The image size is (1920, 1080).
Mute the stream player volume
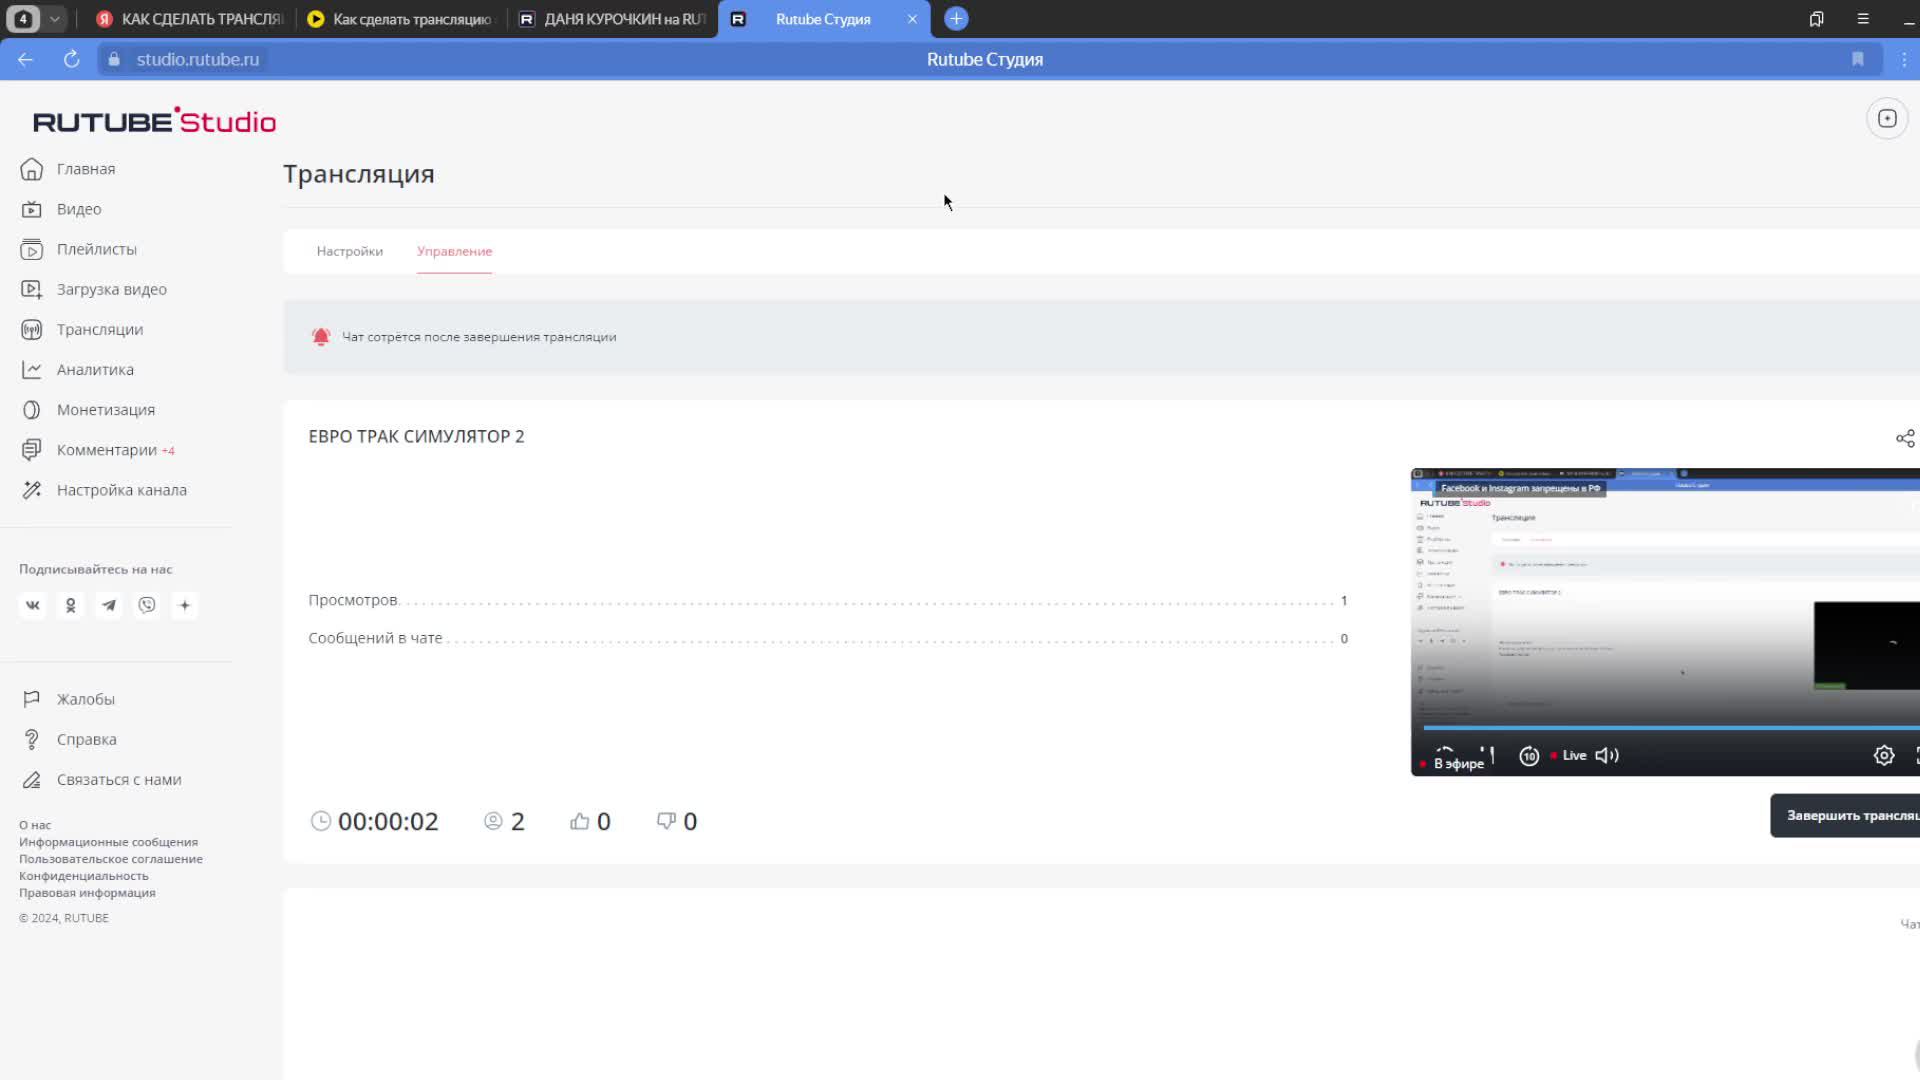click(1606, 756)
